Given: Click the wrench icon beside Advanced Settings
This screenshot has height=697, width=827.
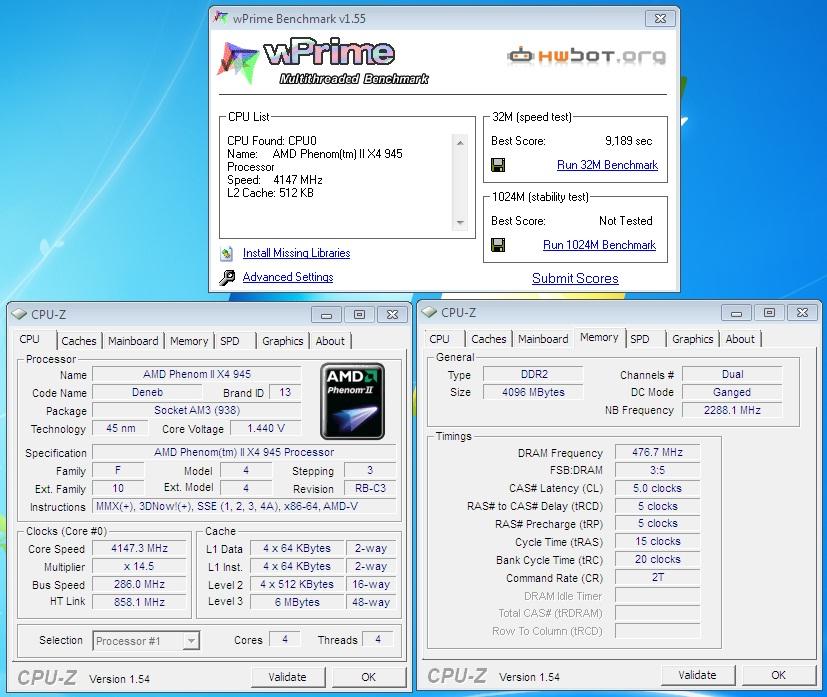Looking at the screenshot, I should coord(227,277).
